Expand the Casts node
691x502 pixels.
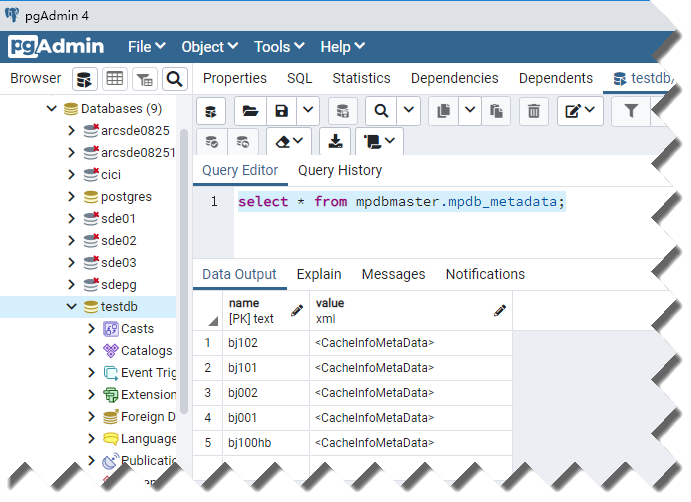pyautogui.click(x=92, y=329)
